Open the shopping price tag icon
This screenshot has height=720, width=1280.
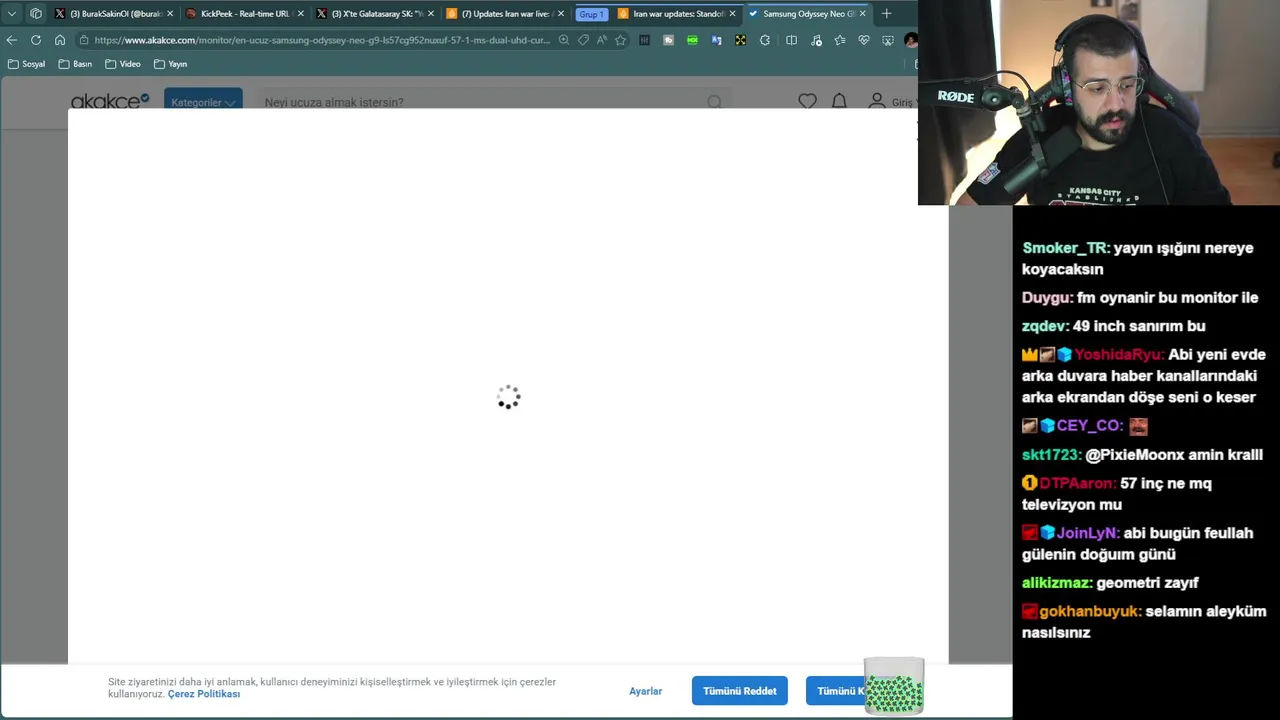point(583,40)
